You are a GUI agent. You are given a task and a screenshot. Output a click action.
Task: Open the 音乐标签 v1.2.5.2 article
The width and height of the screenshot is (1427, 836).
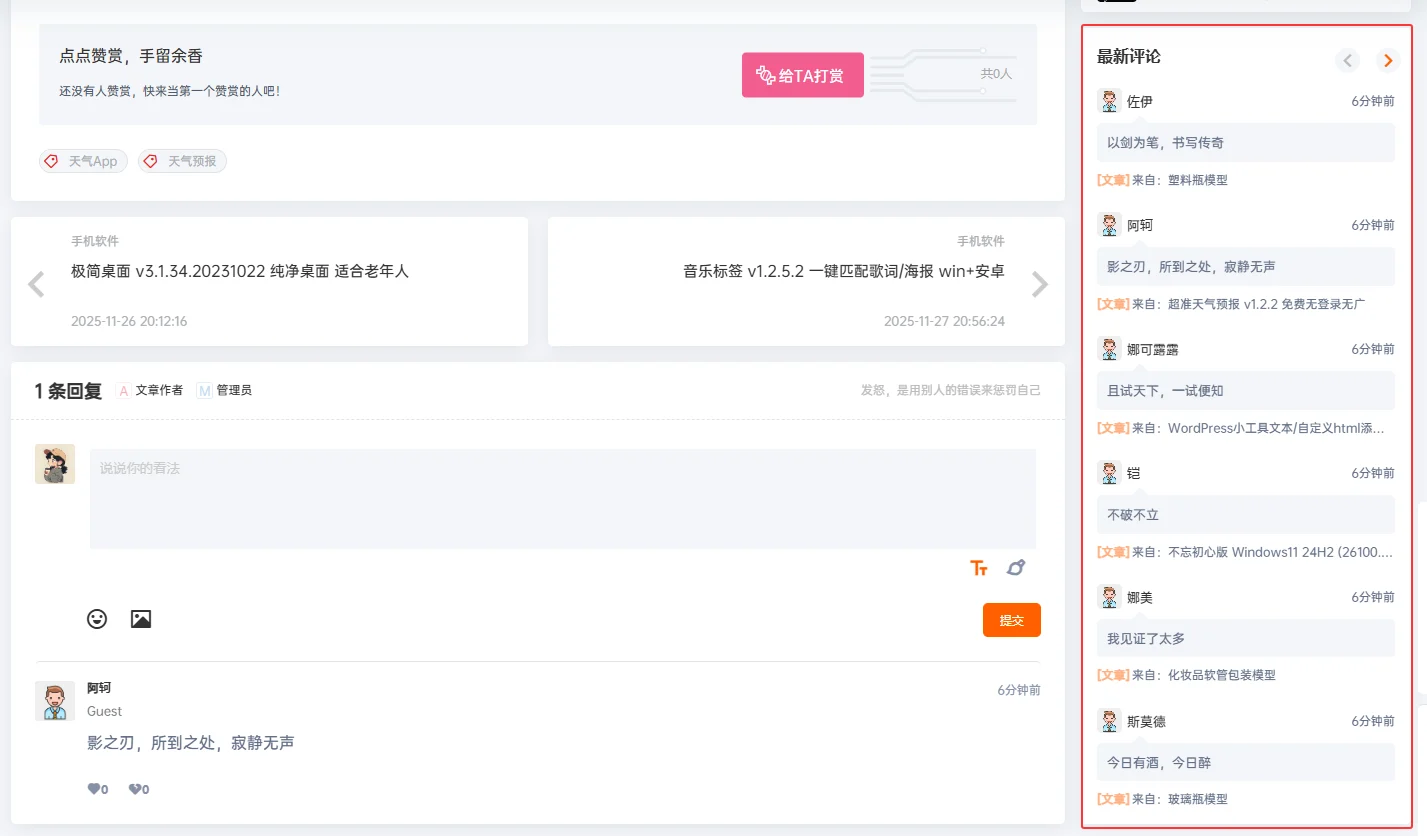click(843, 271)
